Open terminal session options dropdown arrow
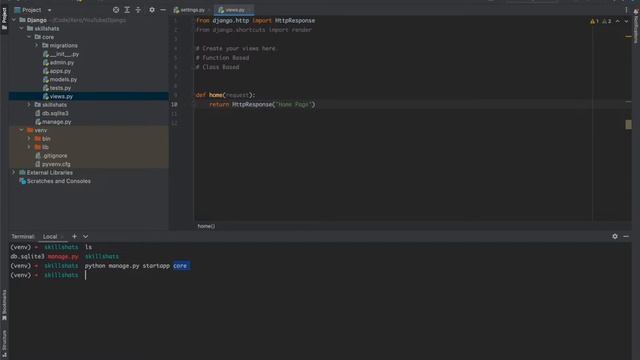The width and height of the screenshot is (640, 360). click(85, 236)
